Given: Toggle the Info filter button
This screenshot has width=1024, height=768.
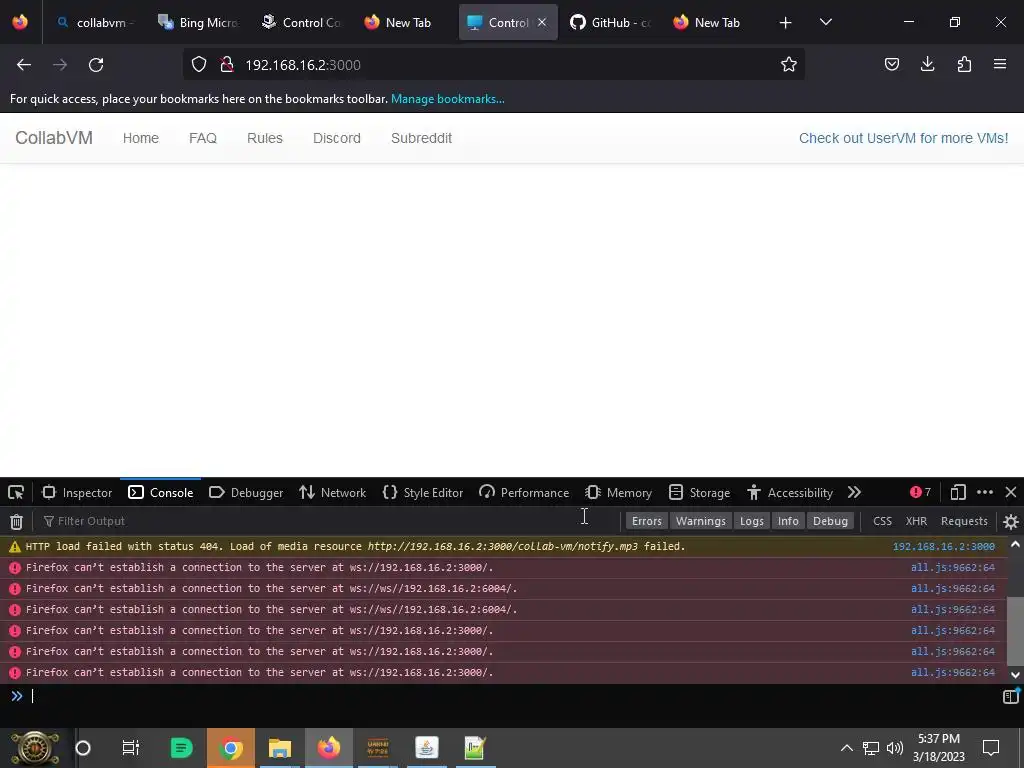Looking at the screenshot, I should tap(788, 521).
